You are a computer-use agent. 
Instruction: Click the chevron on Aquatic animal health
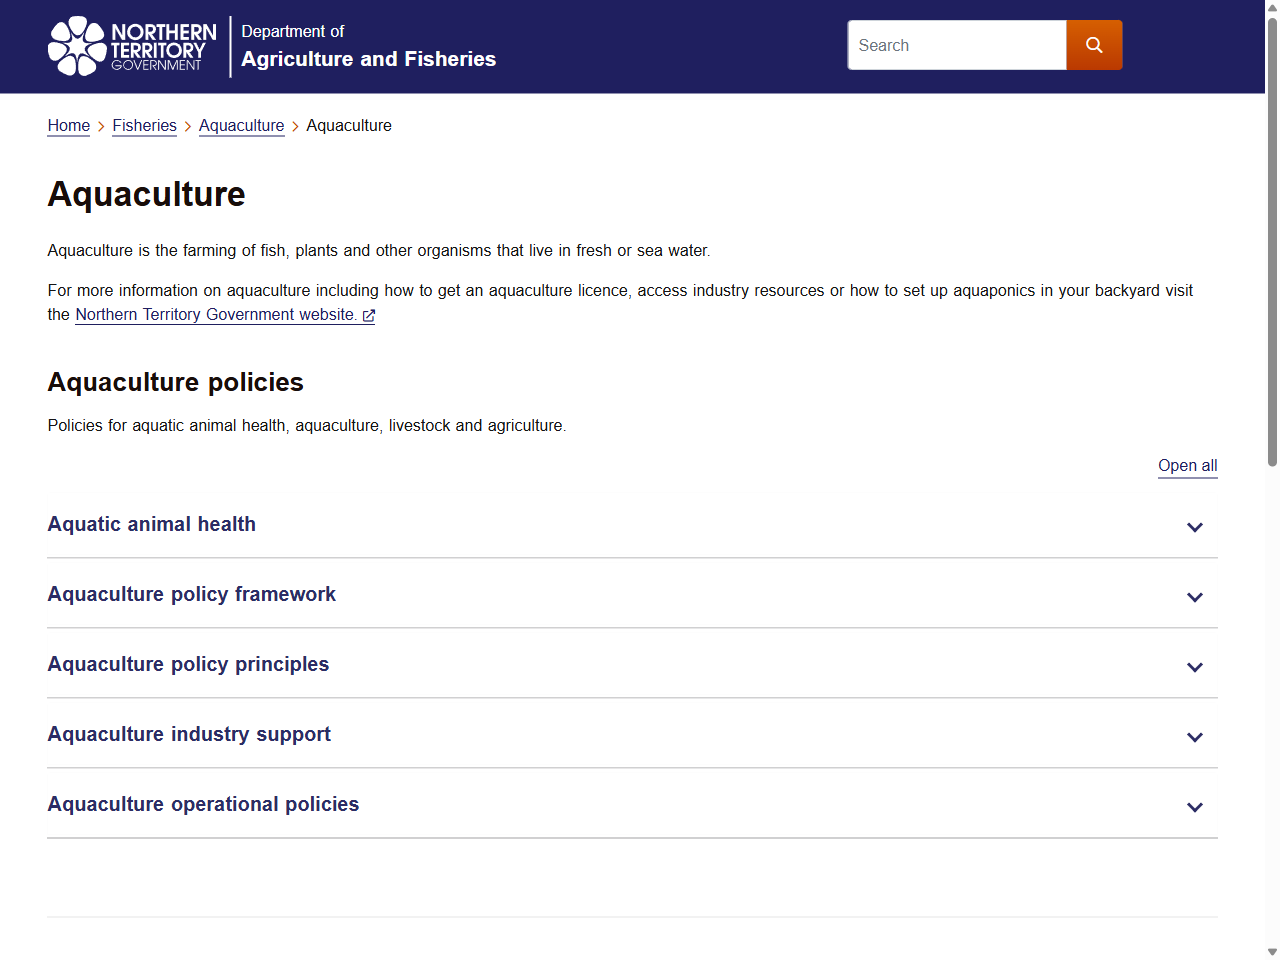pyautogui.click(x=1195, y=527)
